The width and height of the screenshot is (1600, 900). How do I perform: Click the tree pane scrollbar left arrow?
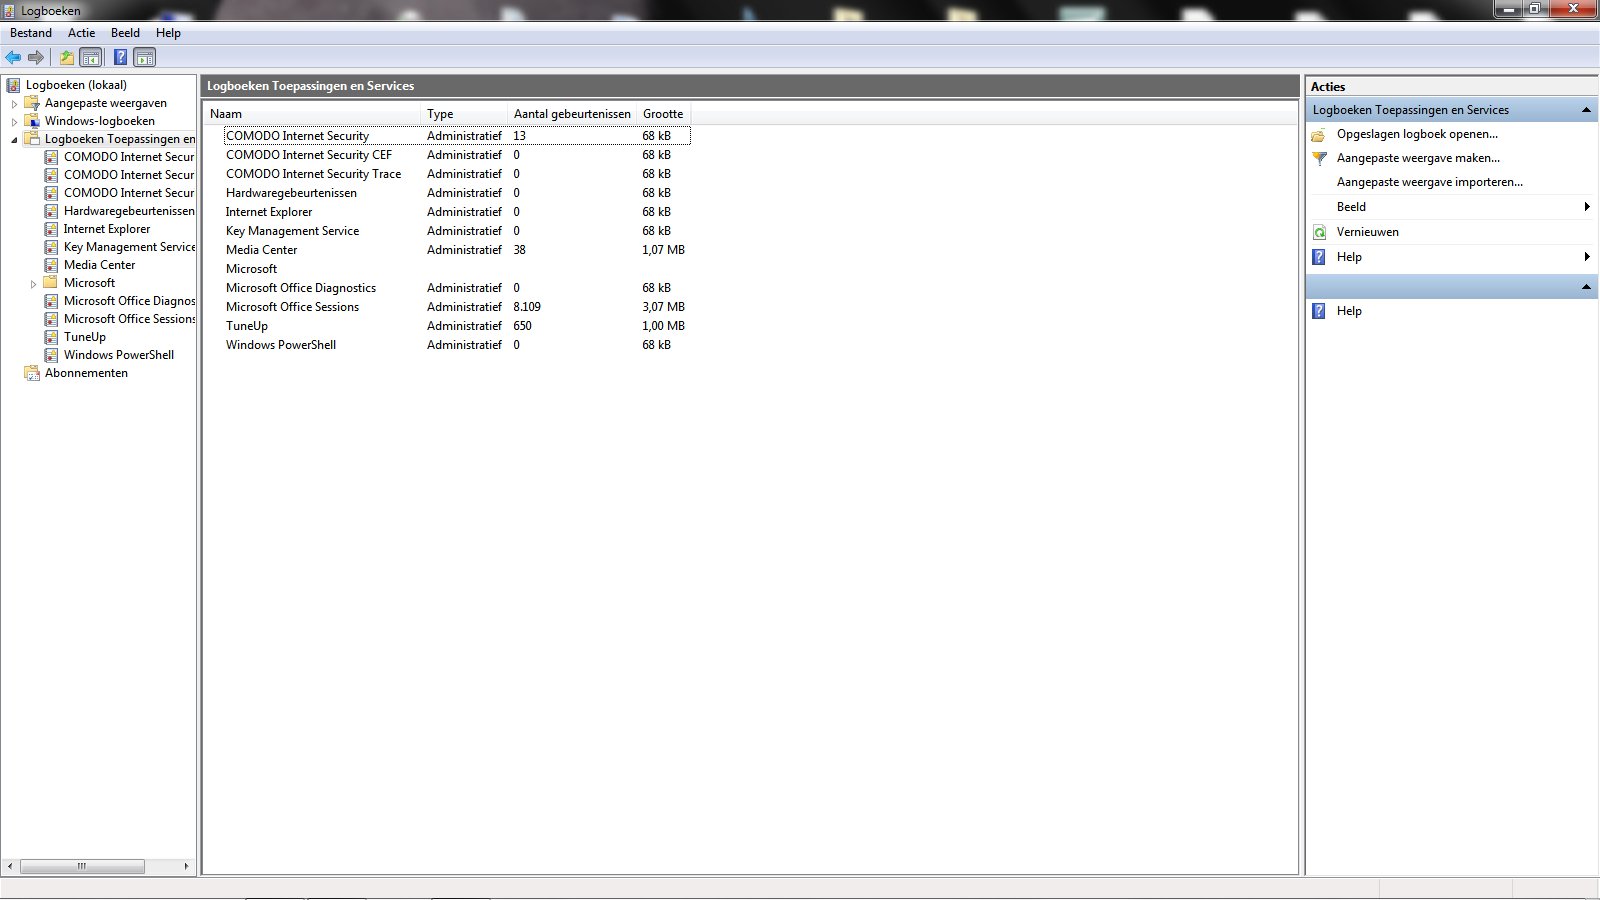click(10, 866)
